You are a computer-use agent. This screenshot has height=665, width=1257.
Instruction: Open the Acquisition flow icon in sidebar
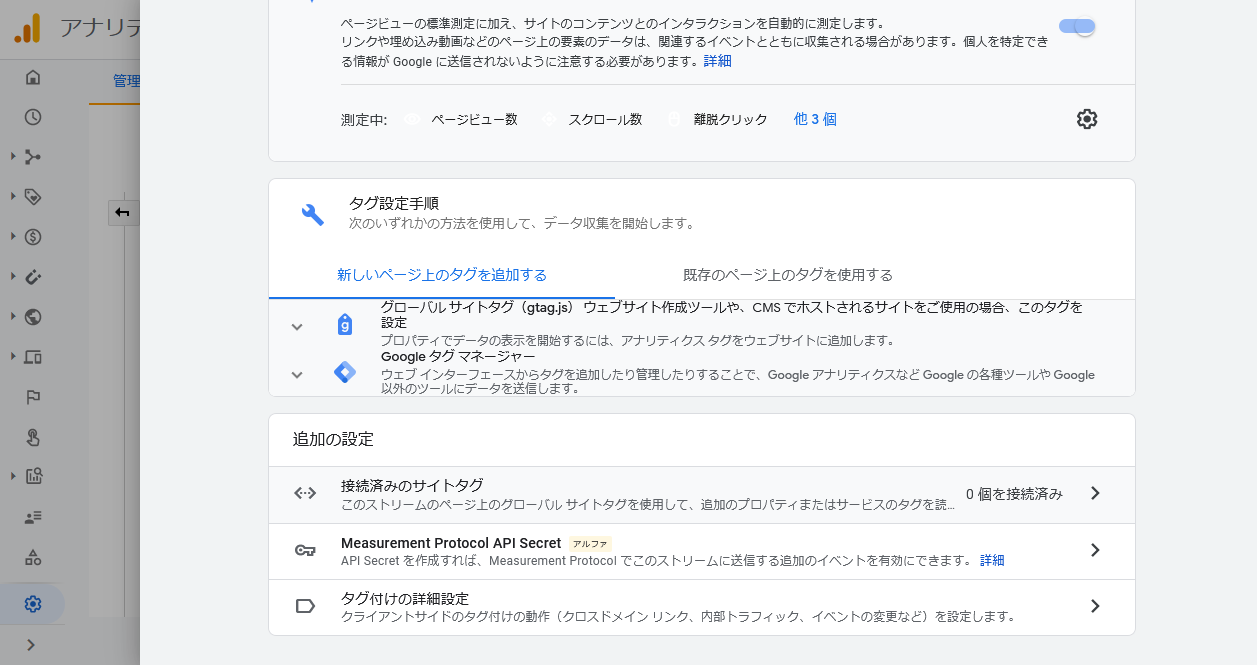click(33, 157)
